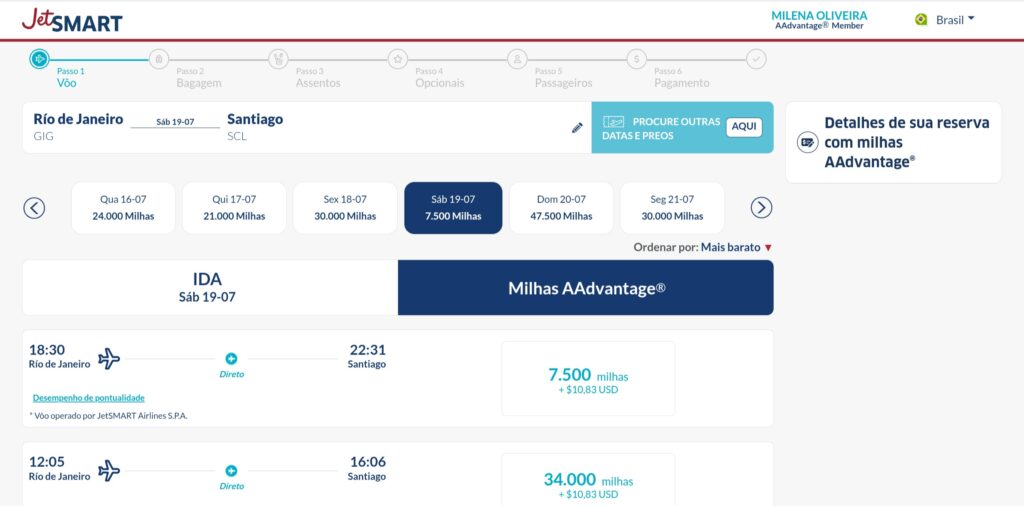The height and width of the screenshot is (506, 1024).
Task: Expand direct flight info for 12:05 flight
Action: (x=232, y=471)
